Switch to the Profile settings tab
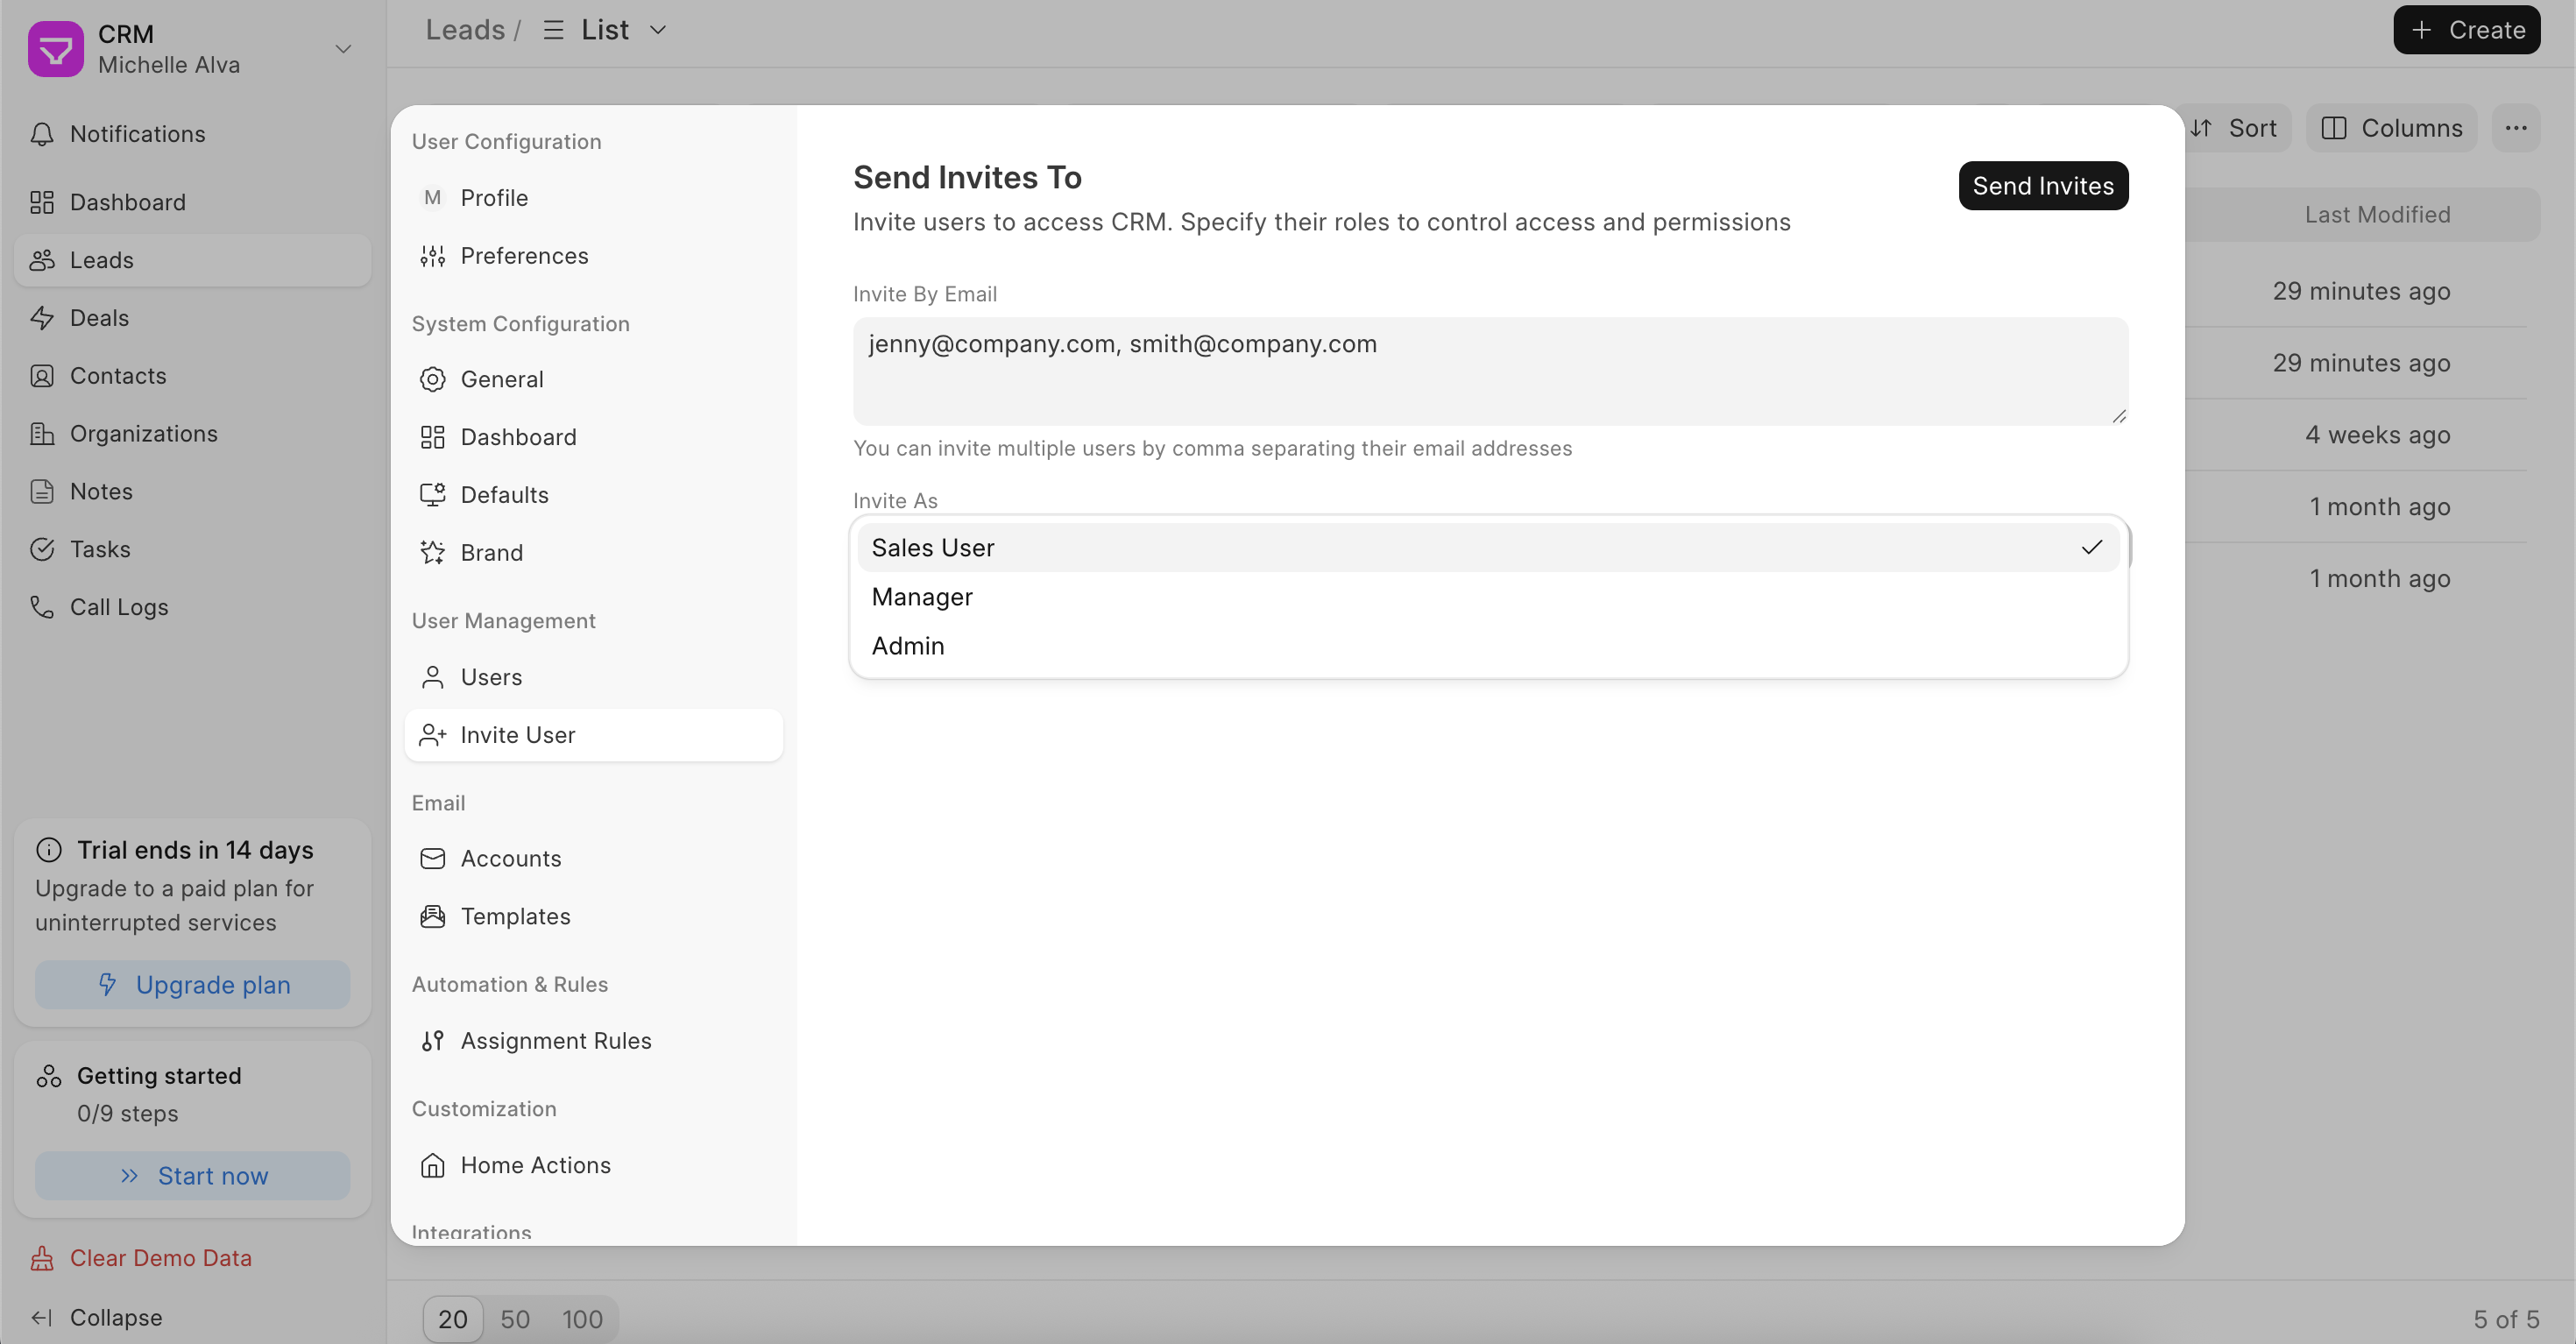Image resolution: width=2576 pixels, height=1344 pixels. (494, 198)
